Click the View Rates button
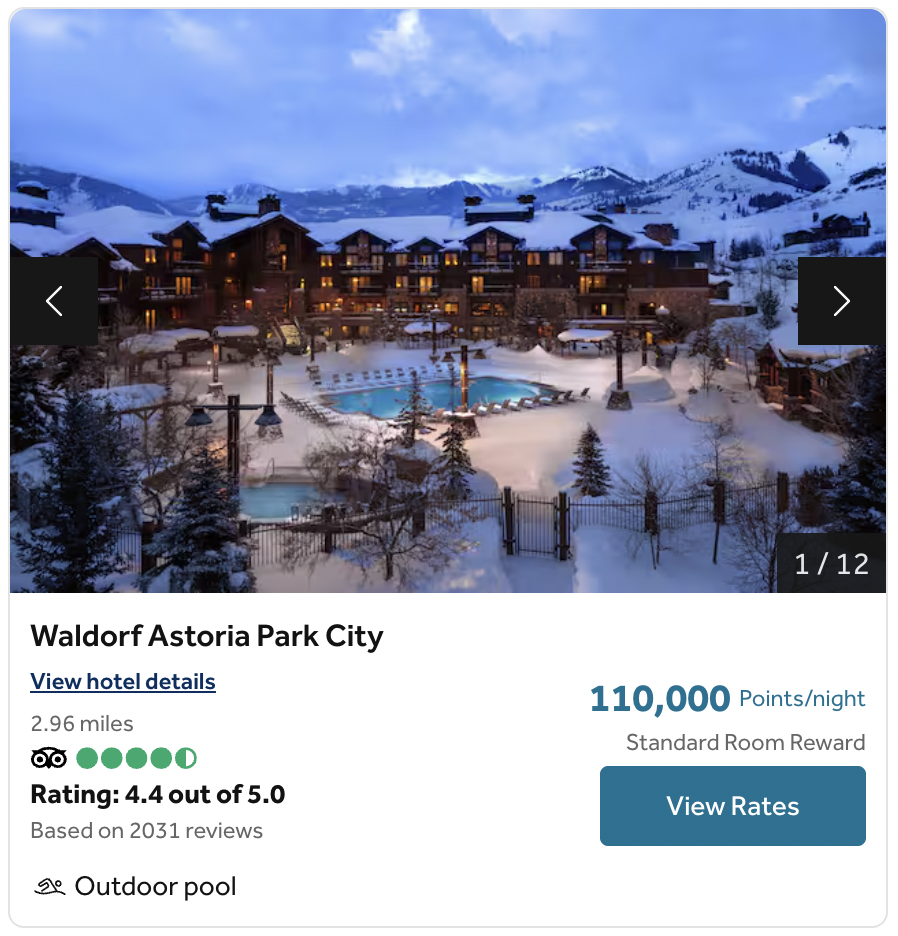This screenshot has height=936, width=898. coord(733,806)
